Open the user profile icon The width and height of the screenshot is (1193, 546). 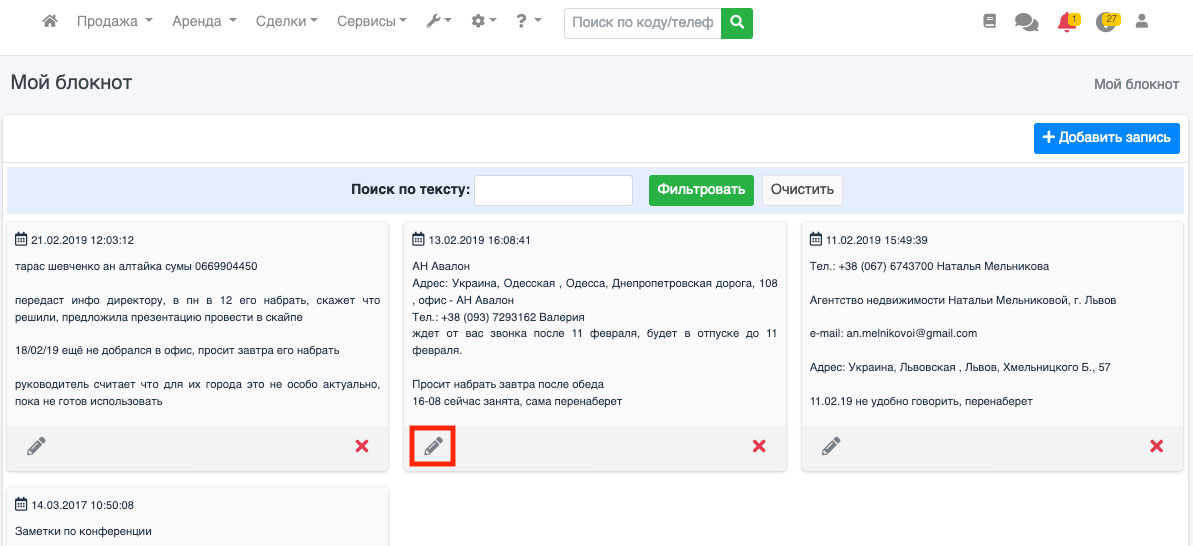coord(1143,21)
